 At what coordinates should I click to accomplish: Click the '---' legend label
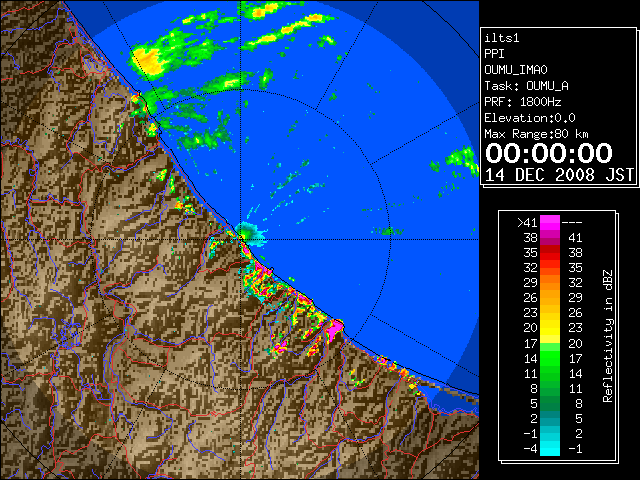(572, 223)
